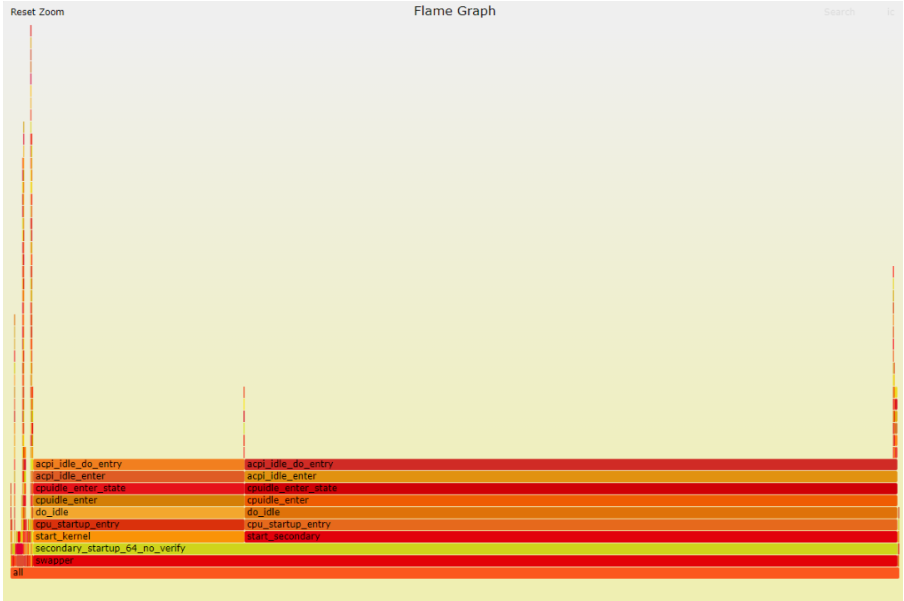Click cpuidle_enter in the start_secondary stack
Image resolution: width=904 pixels, height=601 pixels.
pyautogui.click(x=570, y=501)
